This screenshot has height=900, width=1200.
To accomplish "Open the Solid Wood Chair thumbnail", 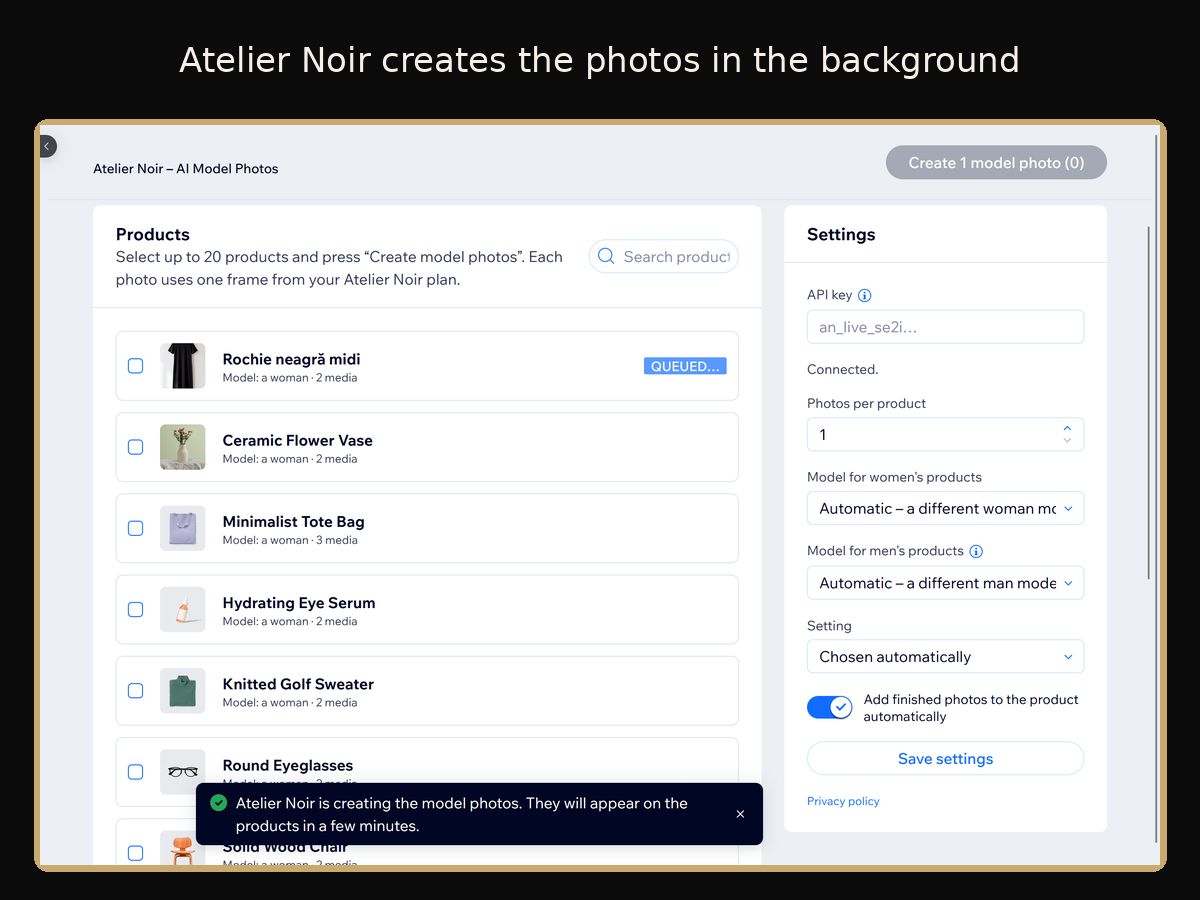I will tap(183, 848).
